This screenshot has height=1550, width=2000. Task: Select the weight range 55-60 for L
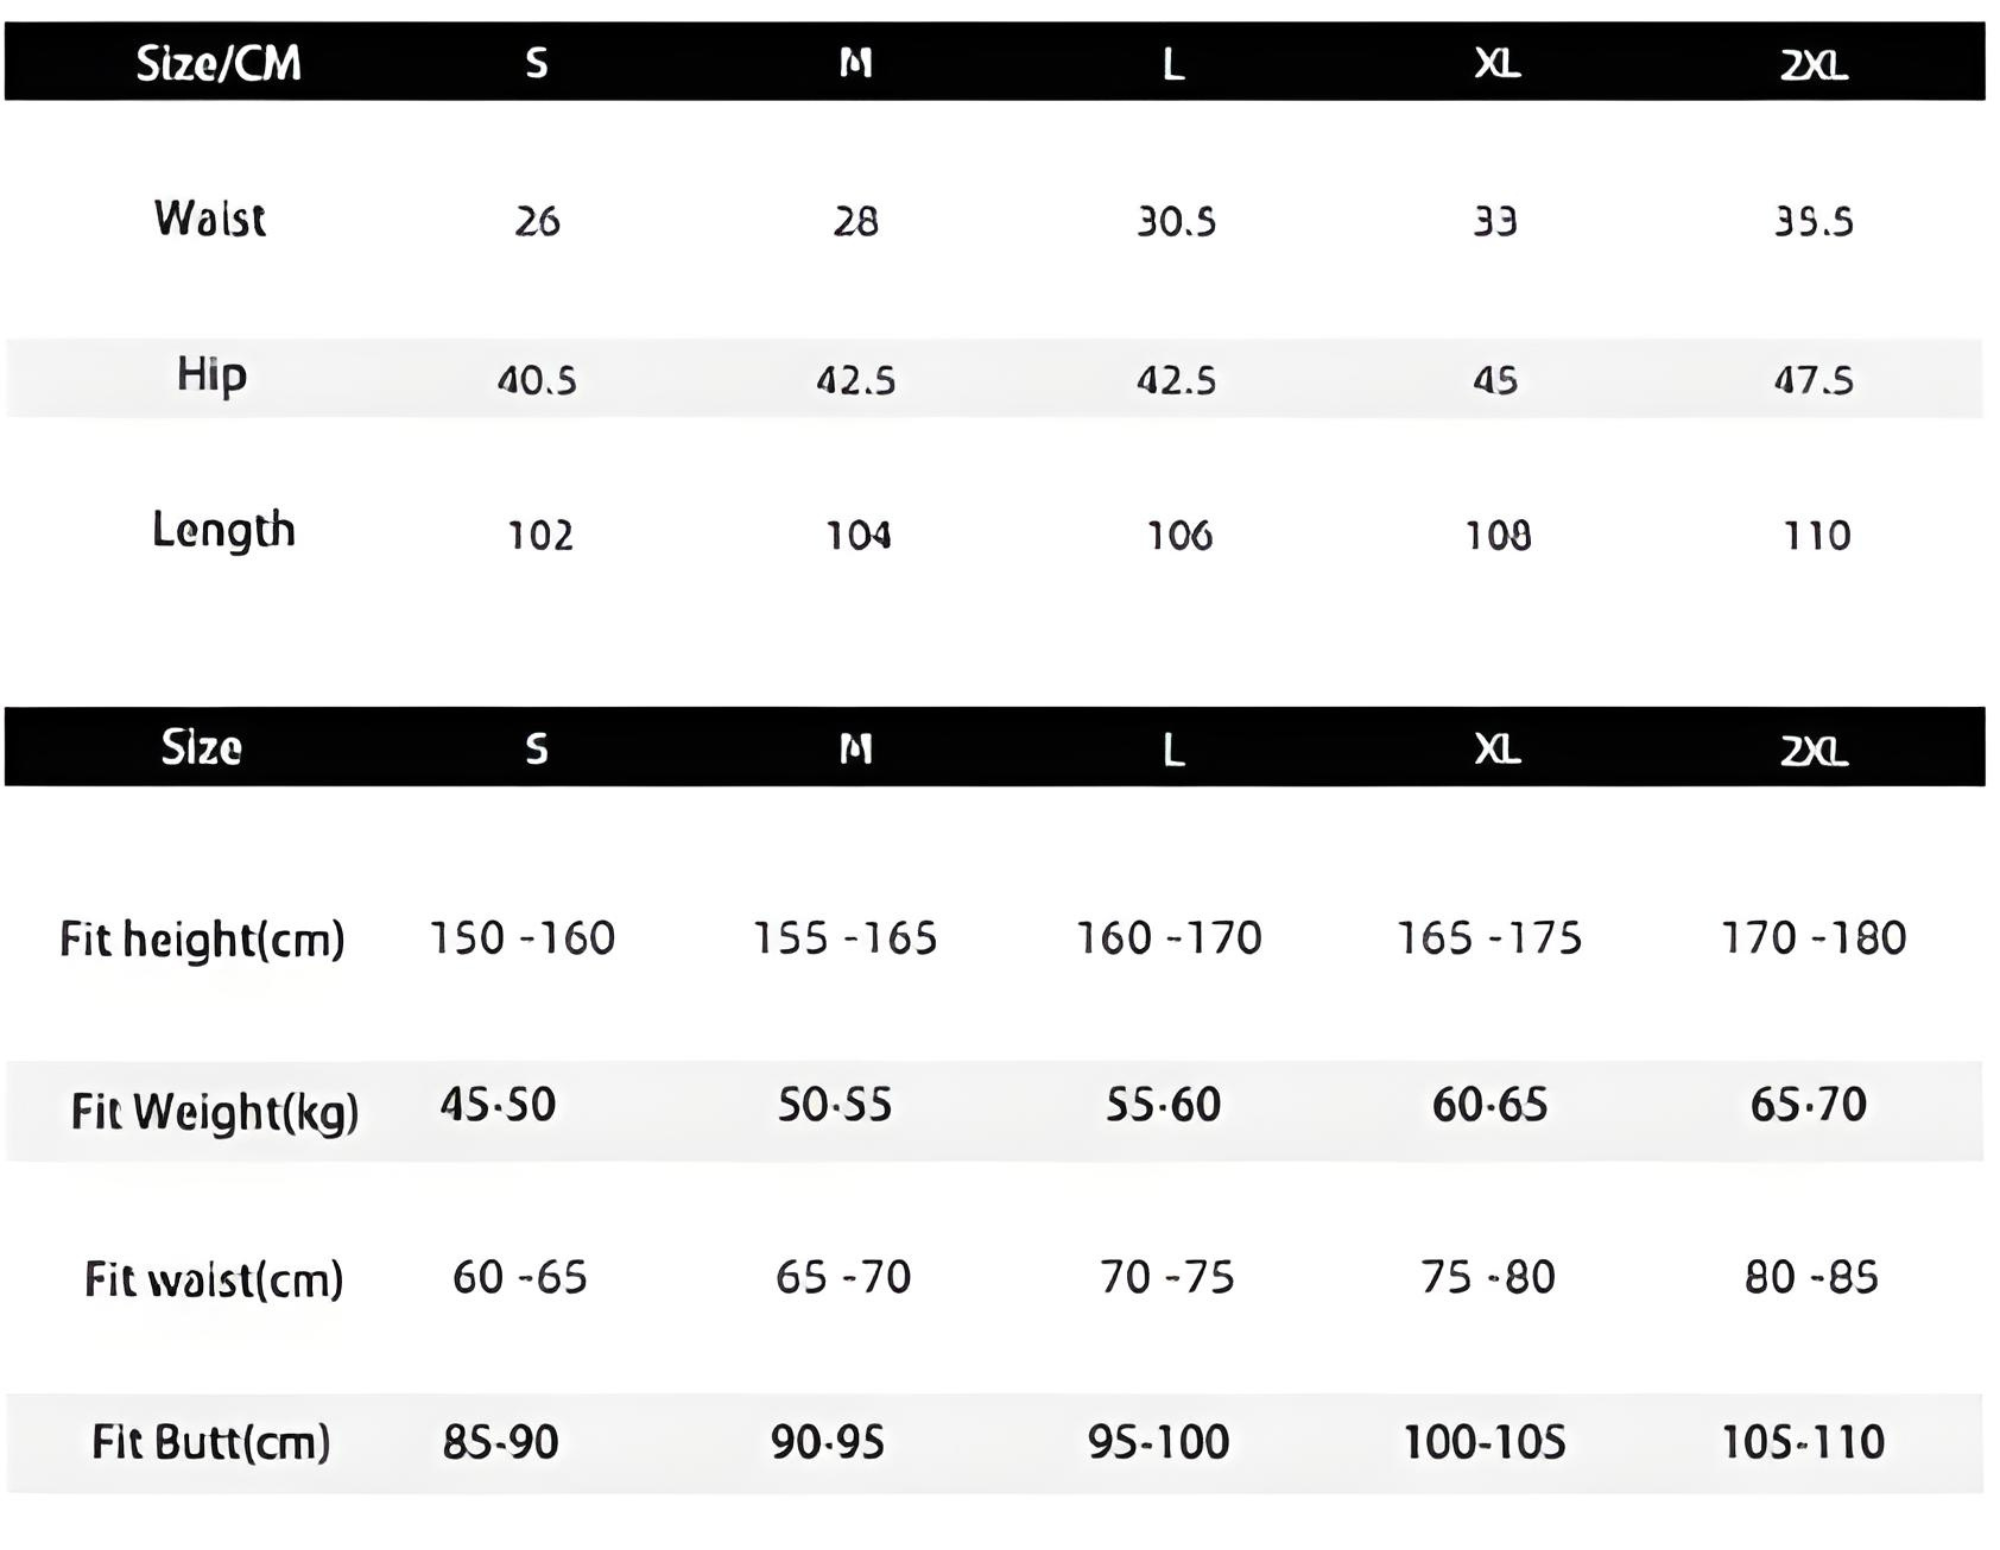(1163, 1105)
